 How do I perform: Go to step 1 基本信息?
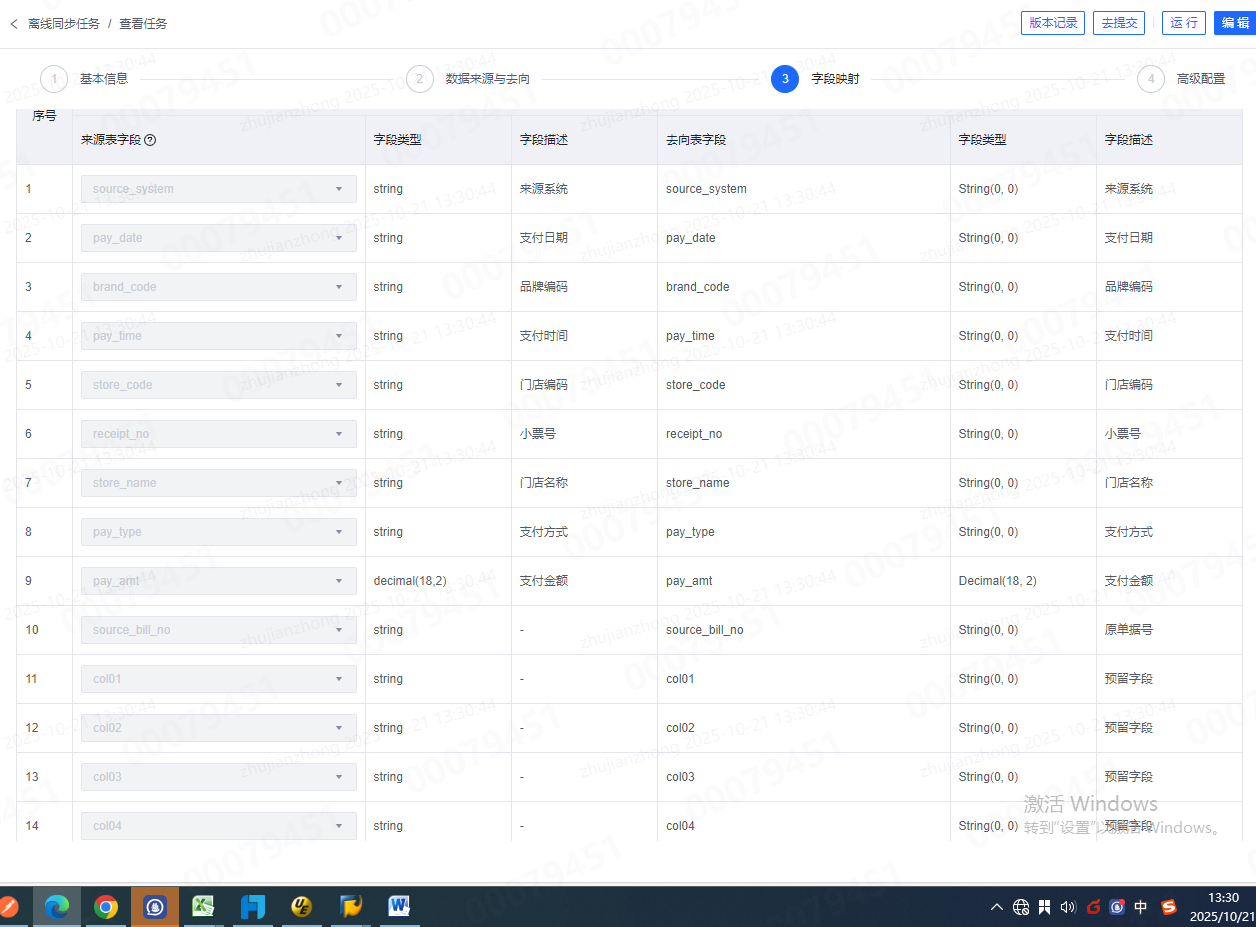pos(54,79)
